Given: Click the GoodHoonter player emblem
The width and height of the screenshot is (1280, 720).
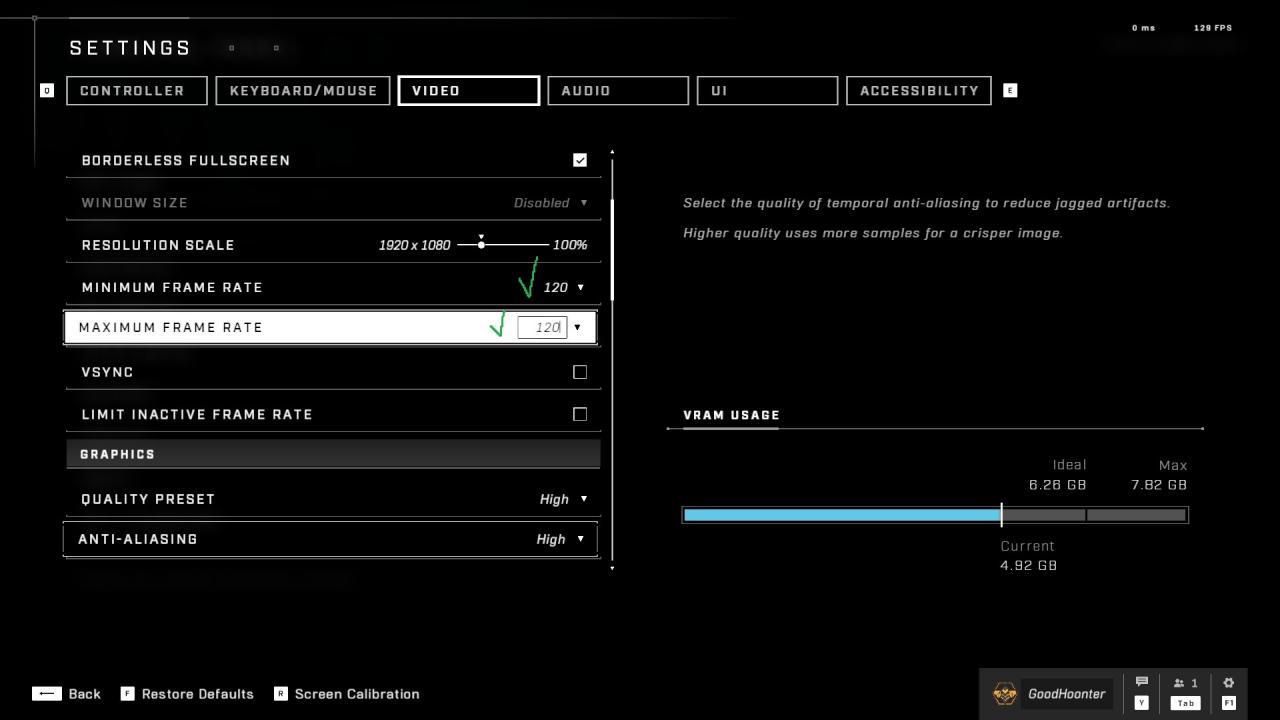Looking at the screenshot, I should tap(1004, 693).
